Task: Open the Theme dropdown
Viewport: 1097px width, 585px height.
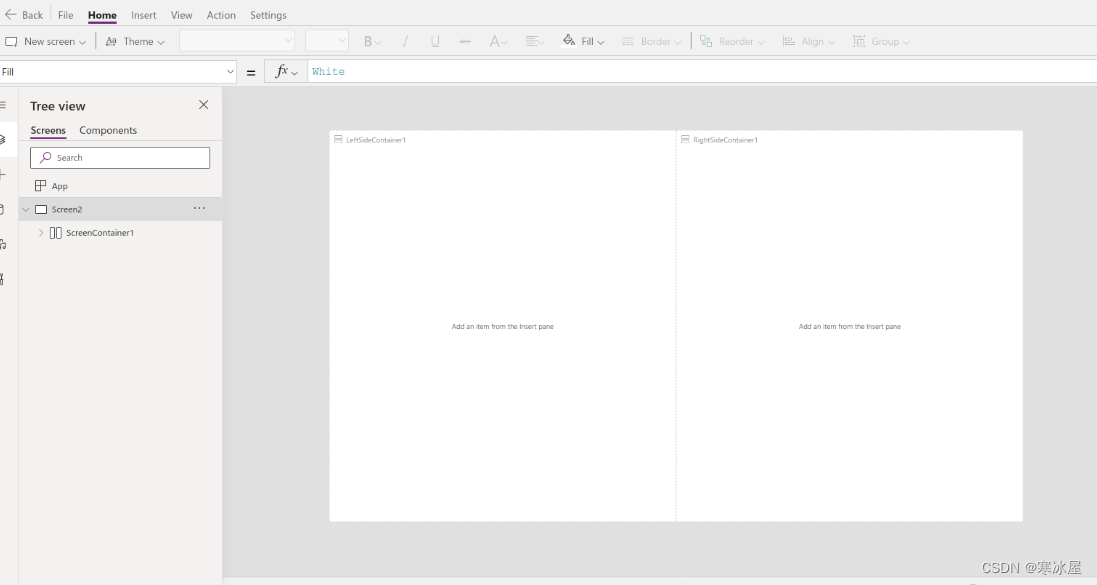Action: [134, 41]
